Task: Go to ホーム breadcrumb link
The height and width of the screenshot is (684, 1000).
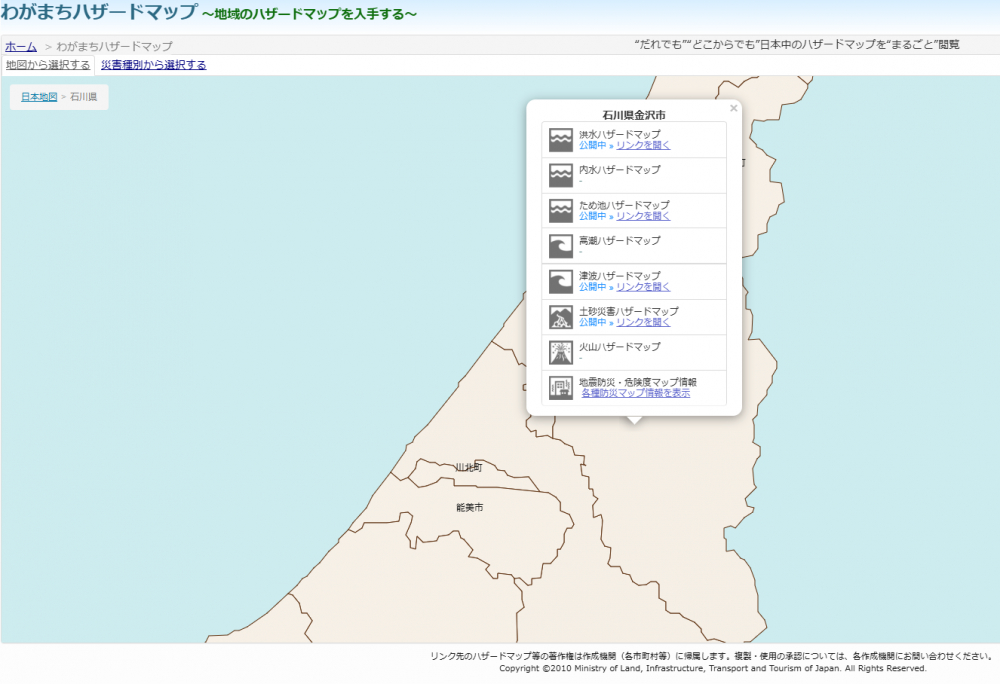Action: click(21, 46)
